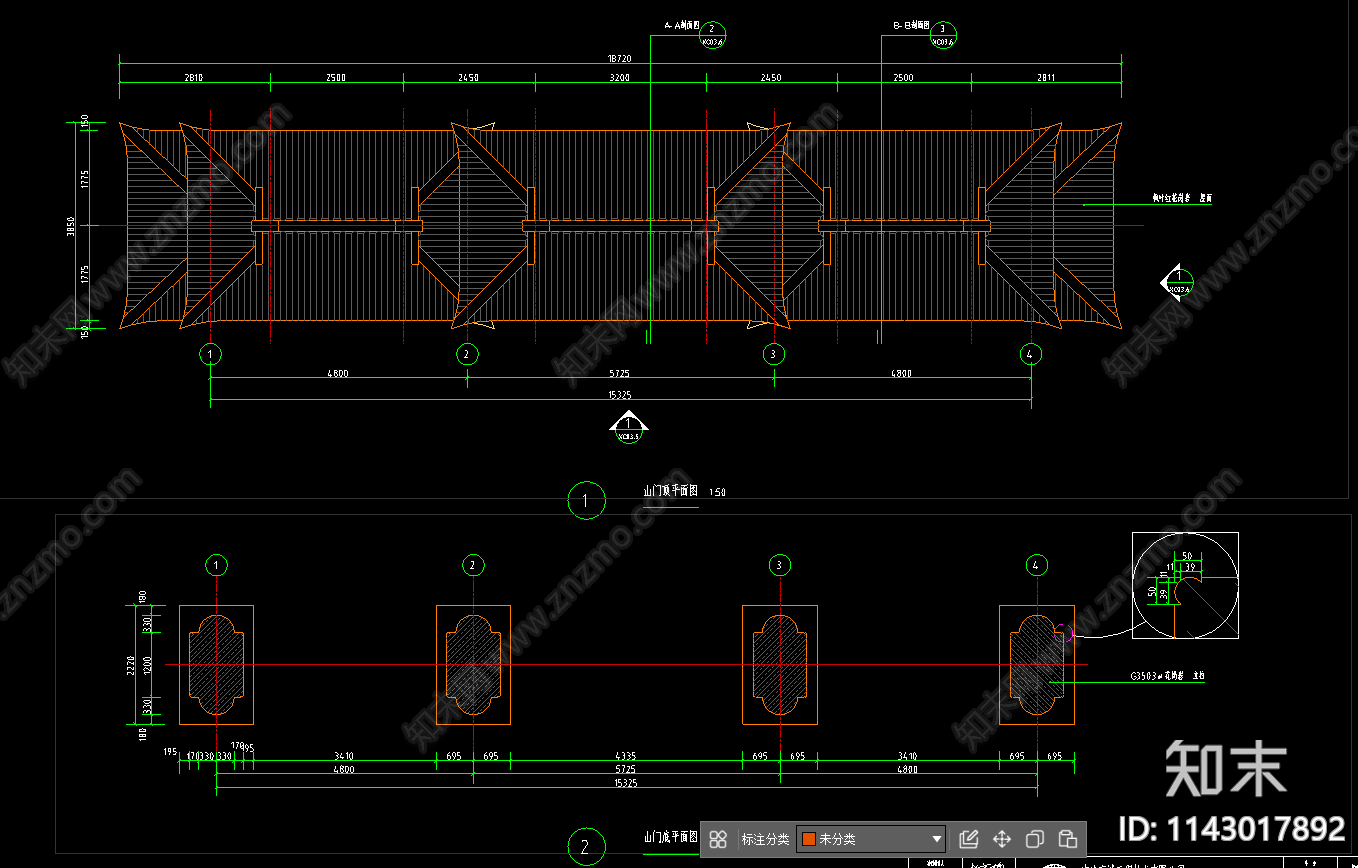The image size is (1358, 868).
Task: Click title circle 1 beside 山门顶平面图
Action: point(586,499)
